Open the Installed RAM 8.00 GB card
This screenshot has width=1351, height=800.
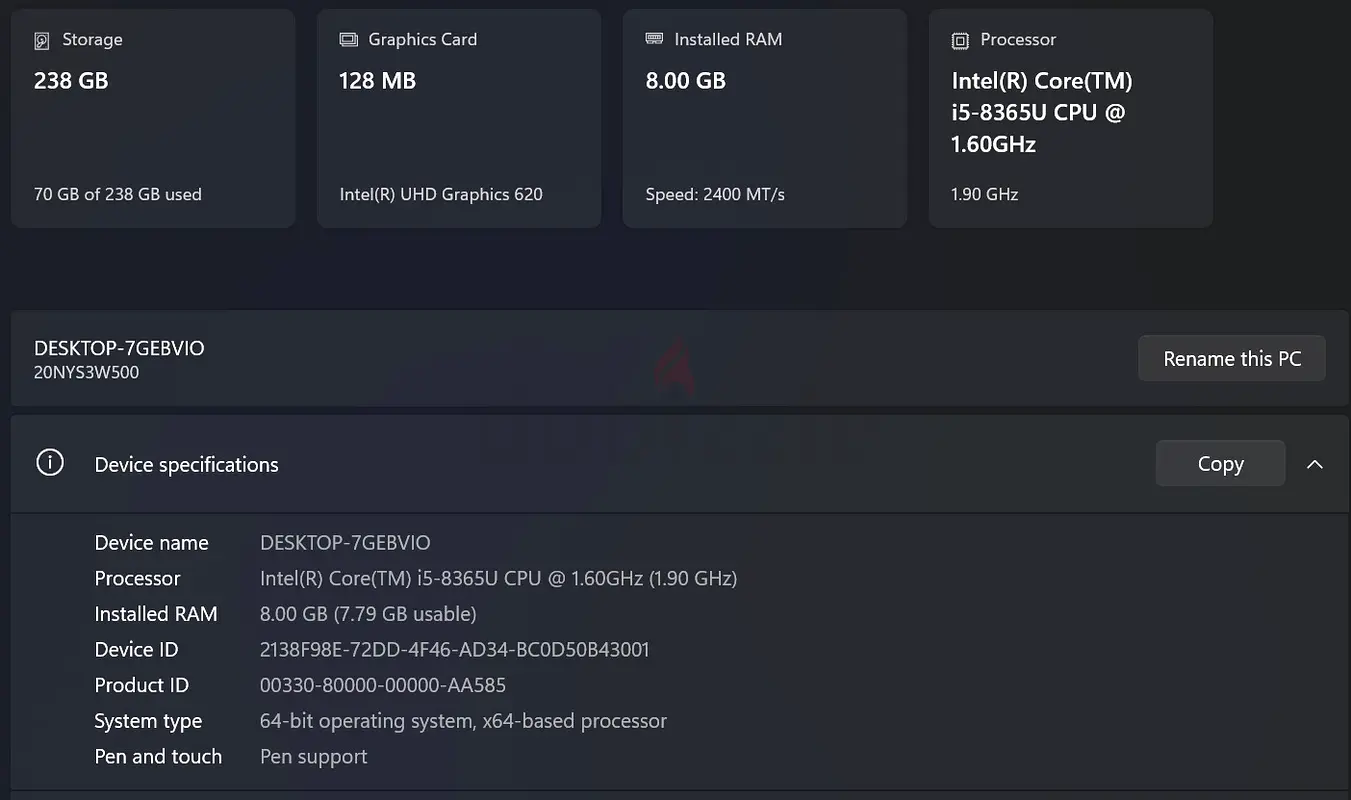click(x=765, y=118)
